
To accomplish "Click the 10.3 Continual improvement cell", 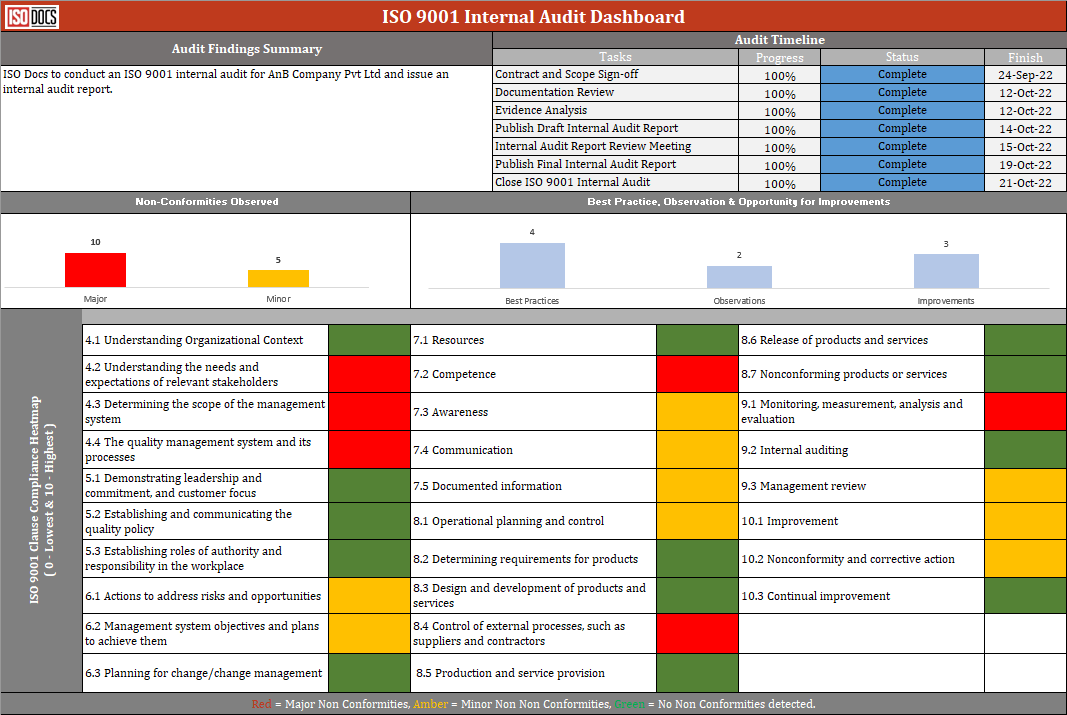I will tap(861, 596).
